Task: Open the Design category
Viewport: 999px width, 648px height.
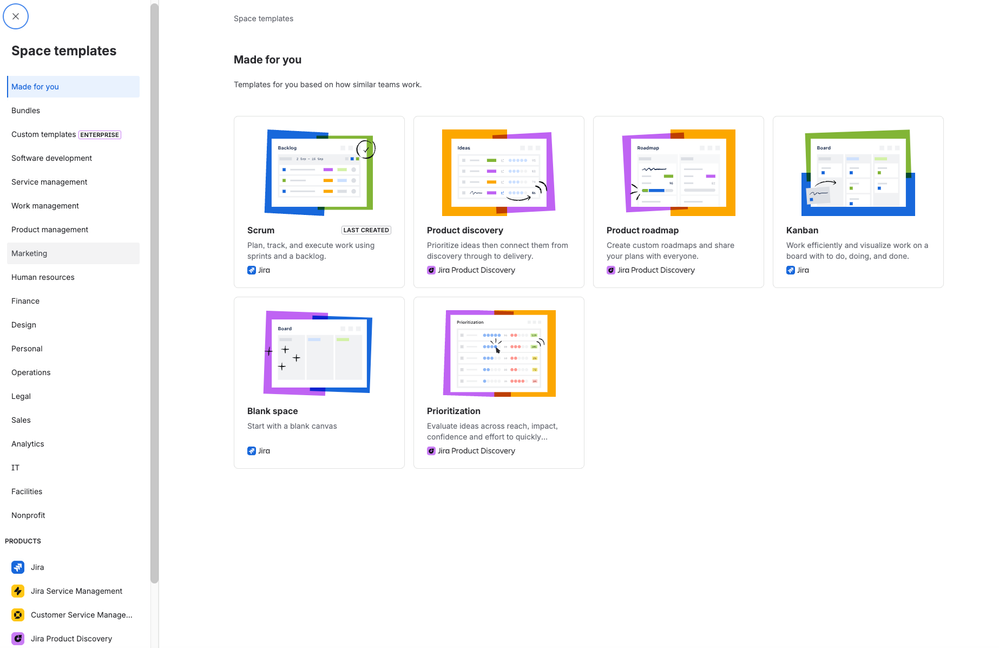Action: pos(73,324)
